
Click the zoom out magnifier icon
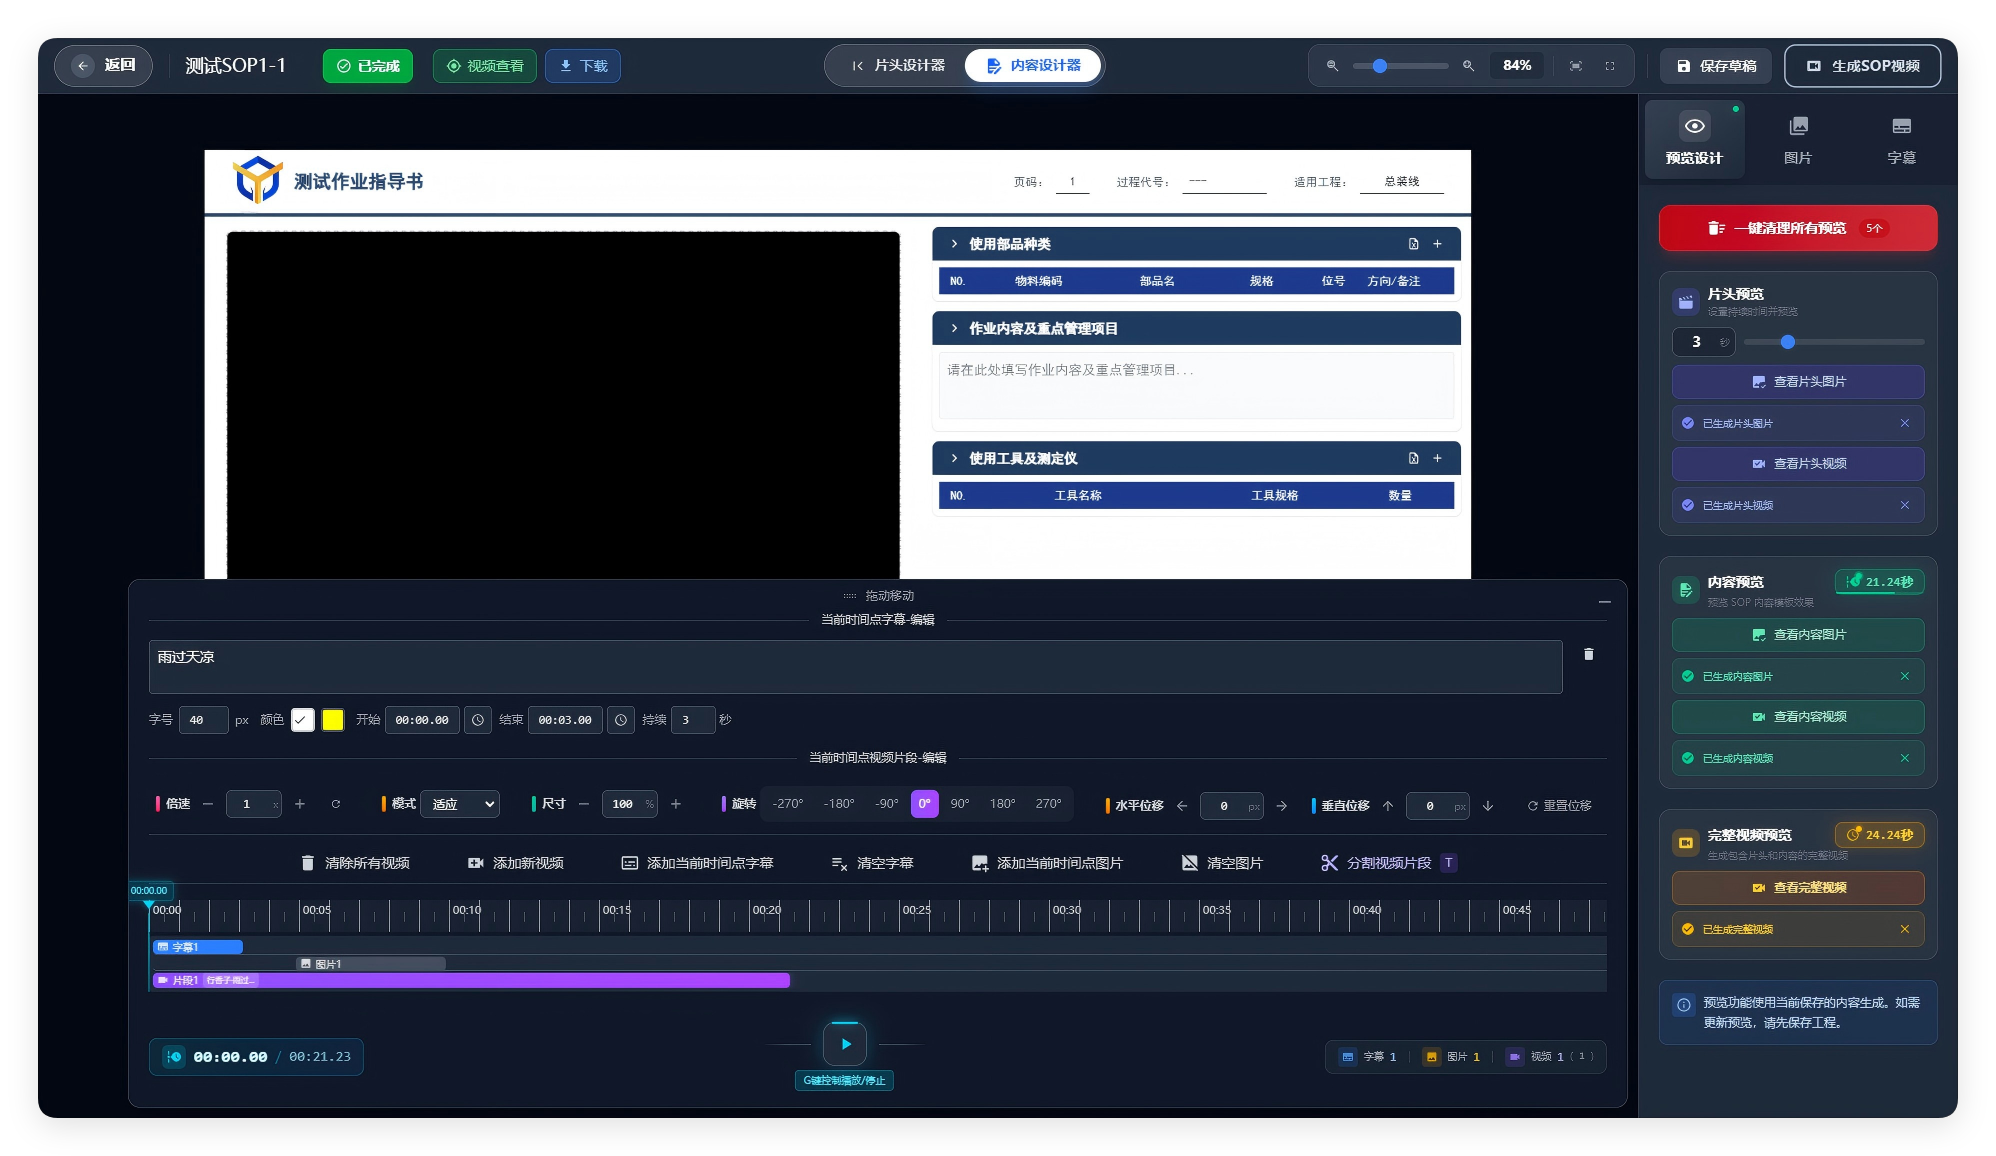point(1332,66)
